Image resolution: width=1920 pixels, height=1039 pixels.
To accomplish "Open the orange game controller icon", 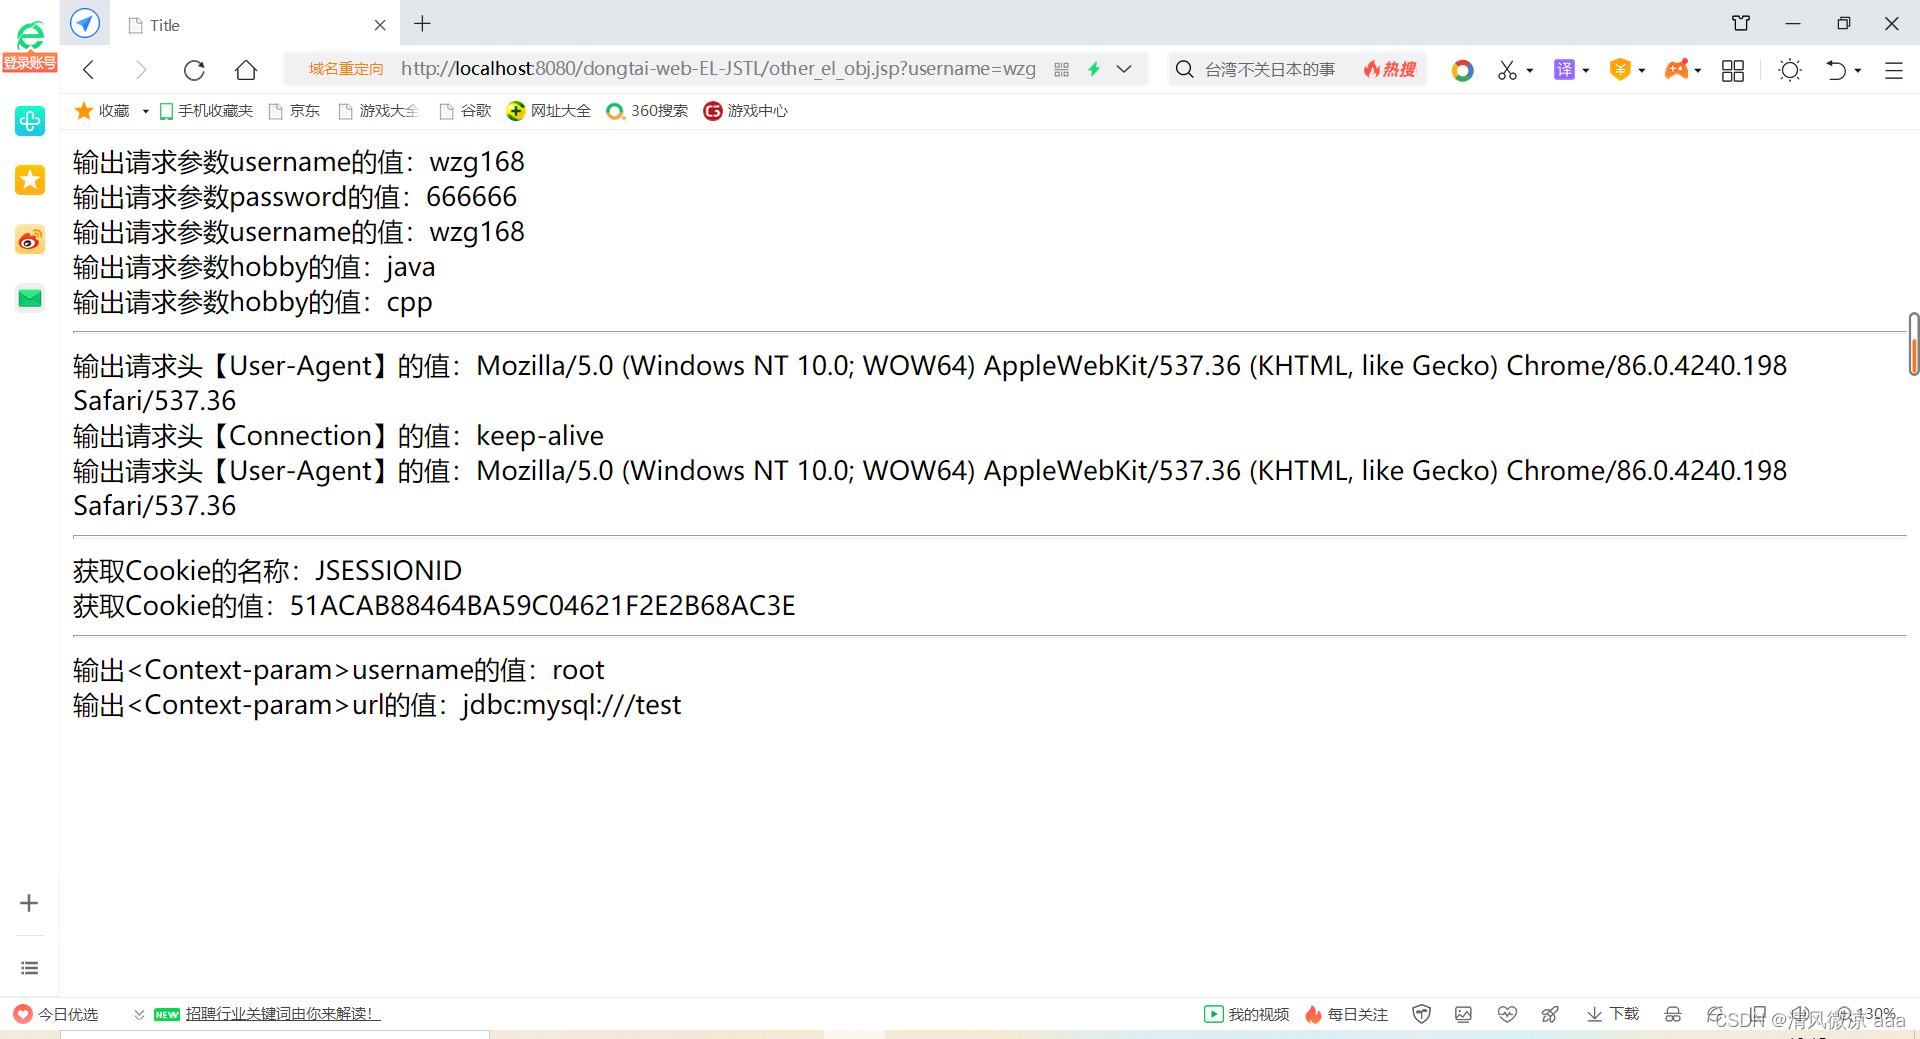I will 1677,69.
